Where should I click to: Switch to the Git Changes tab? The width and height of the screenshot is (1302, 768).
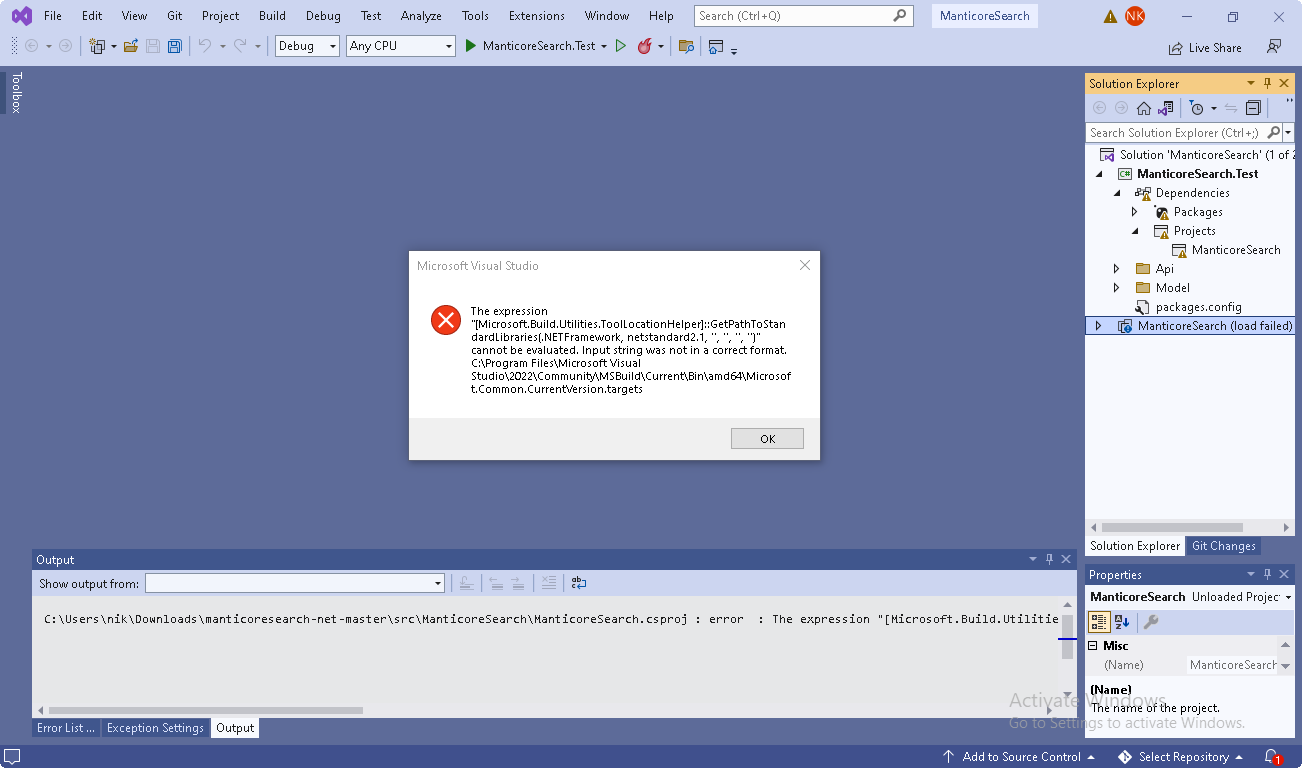coord(1224,546)
